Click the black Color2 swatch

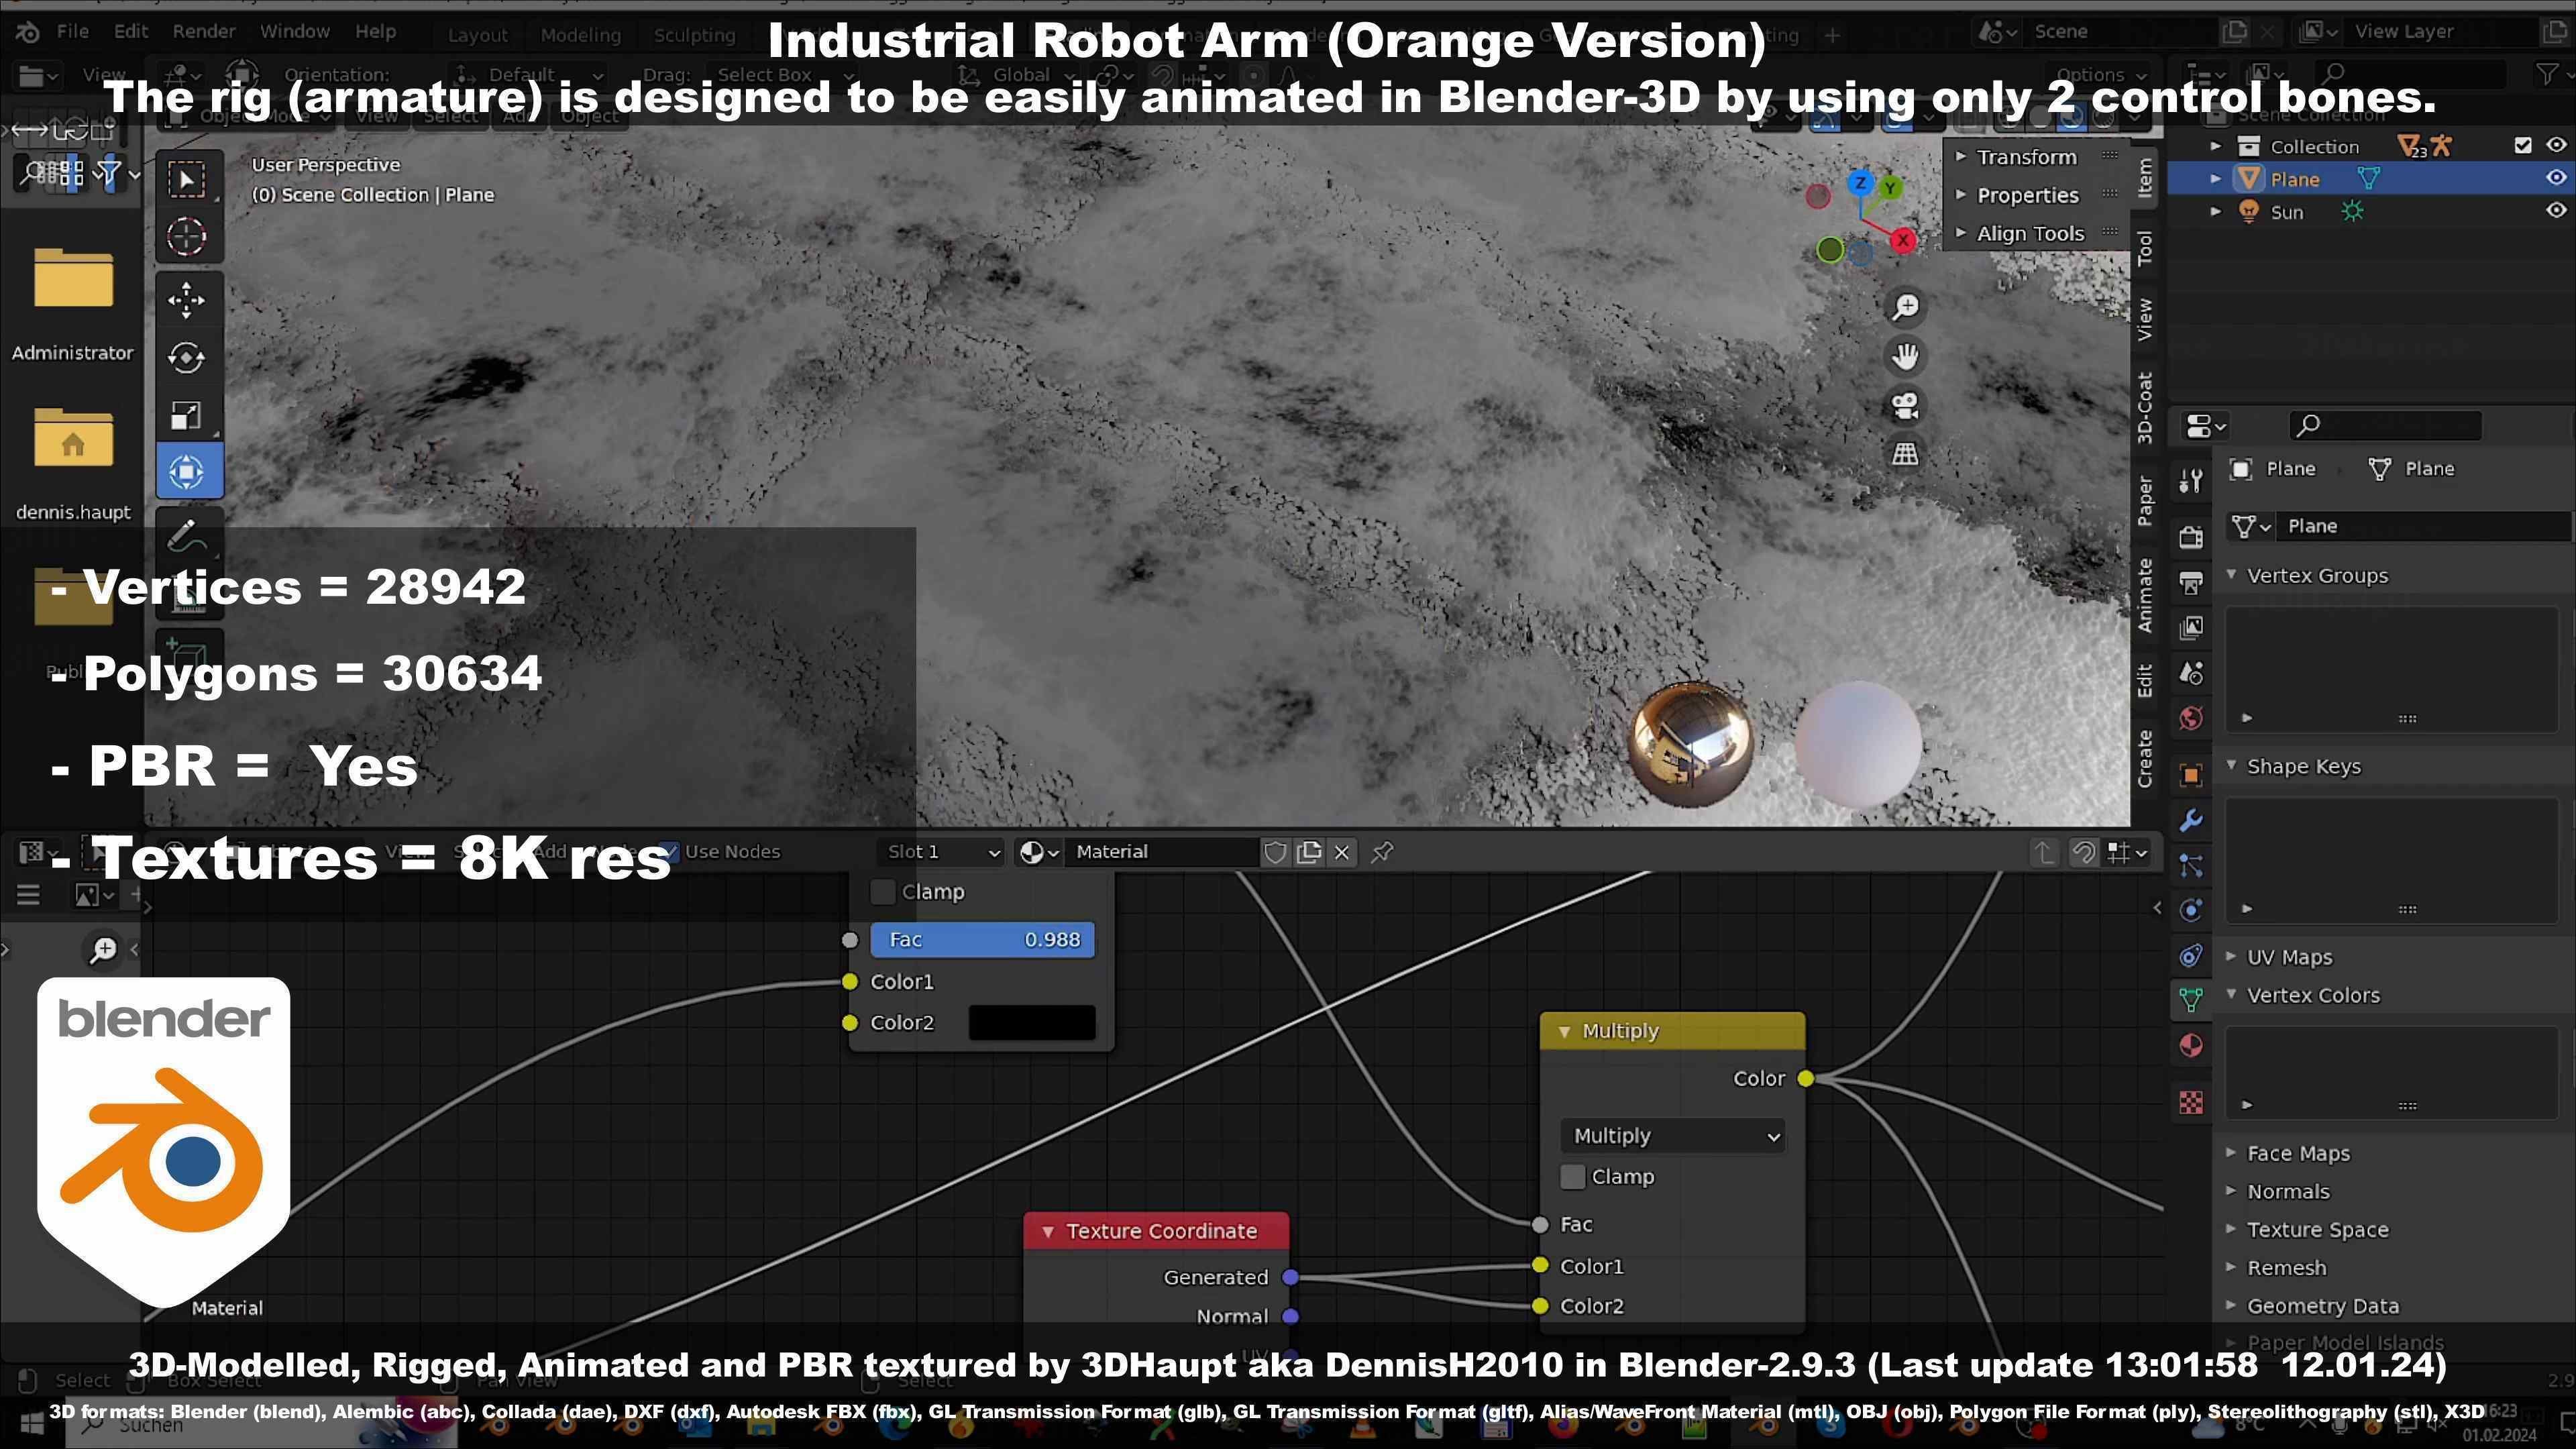1031,1023
